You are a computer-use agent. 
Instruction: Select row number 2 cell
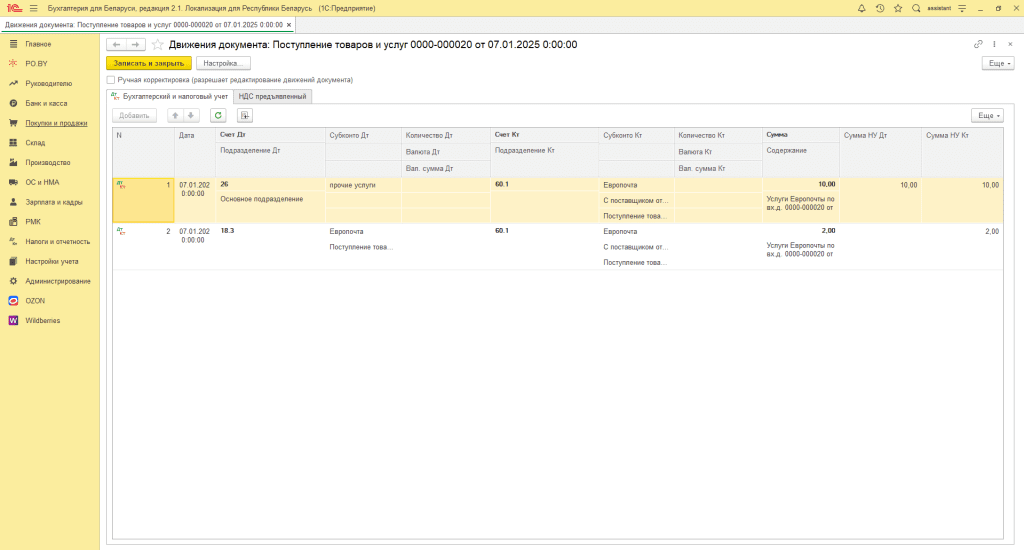[144, 246]
